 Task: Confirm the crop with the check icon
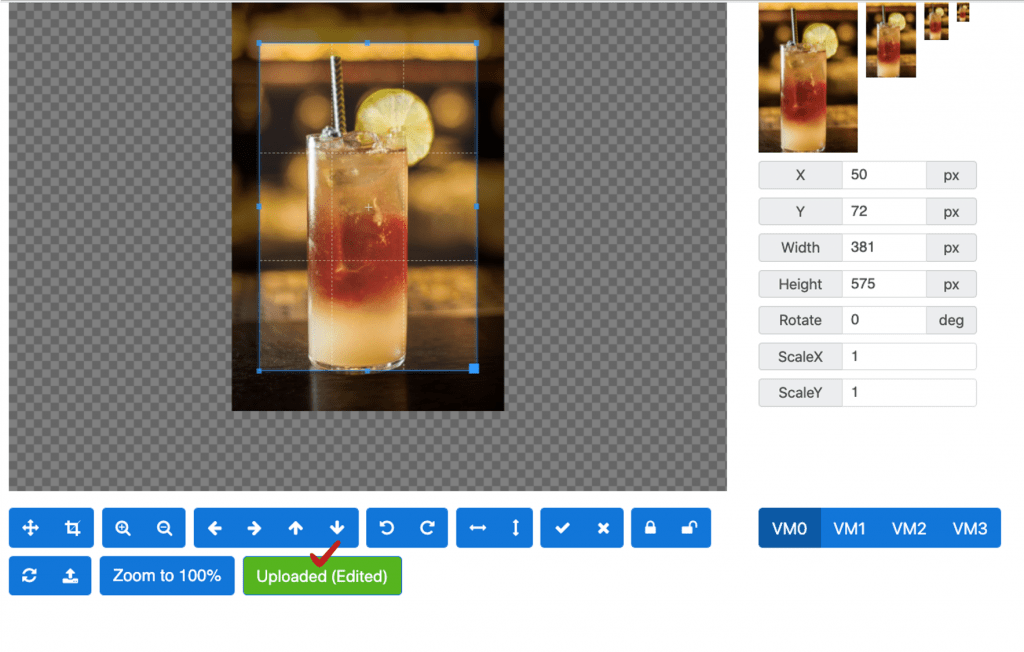[x=561, y=528]
